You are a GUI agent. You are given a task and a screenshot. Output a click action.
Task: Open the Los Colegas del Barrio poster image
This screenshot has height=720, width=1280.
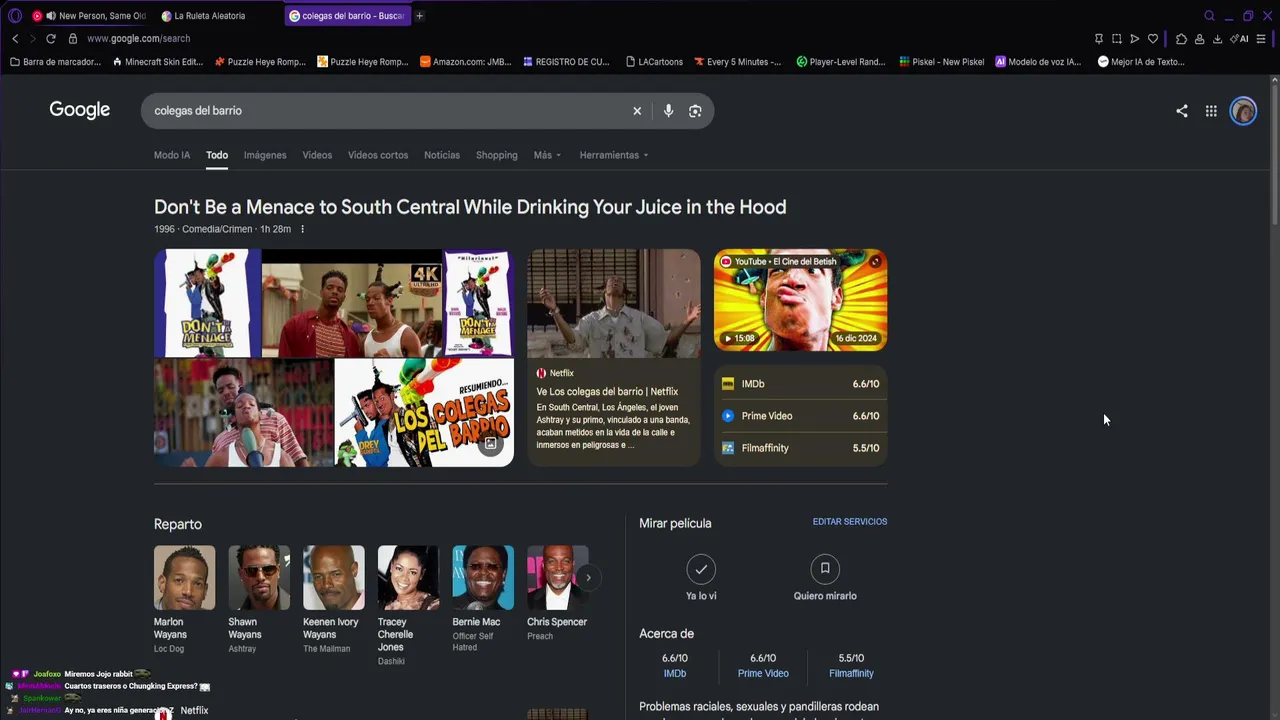pos(424,413)
